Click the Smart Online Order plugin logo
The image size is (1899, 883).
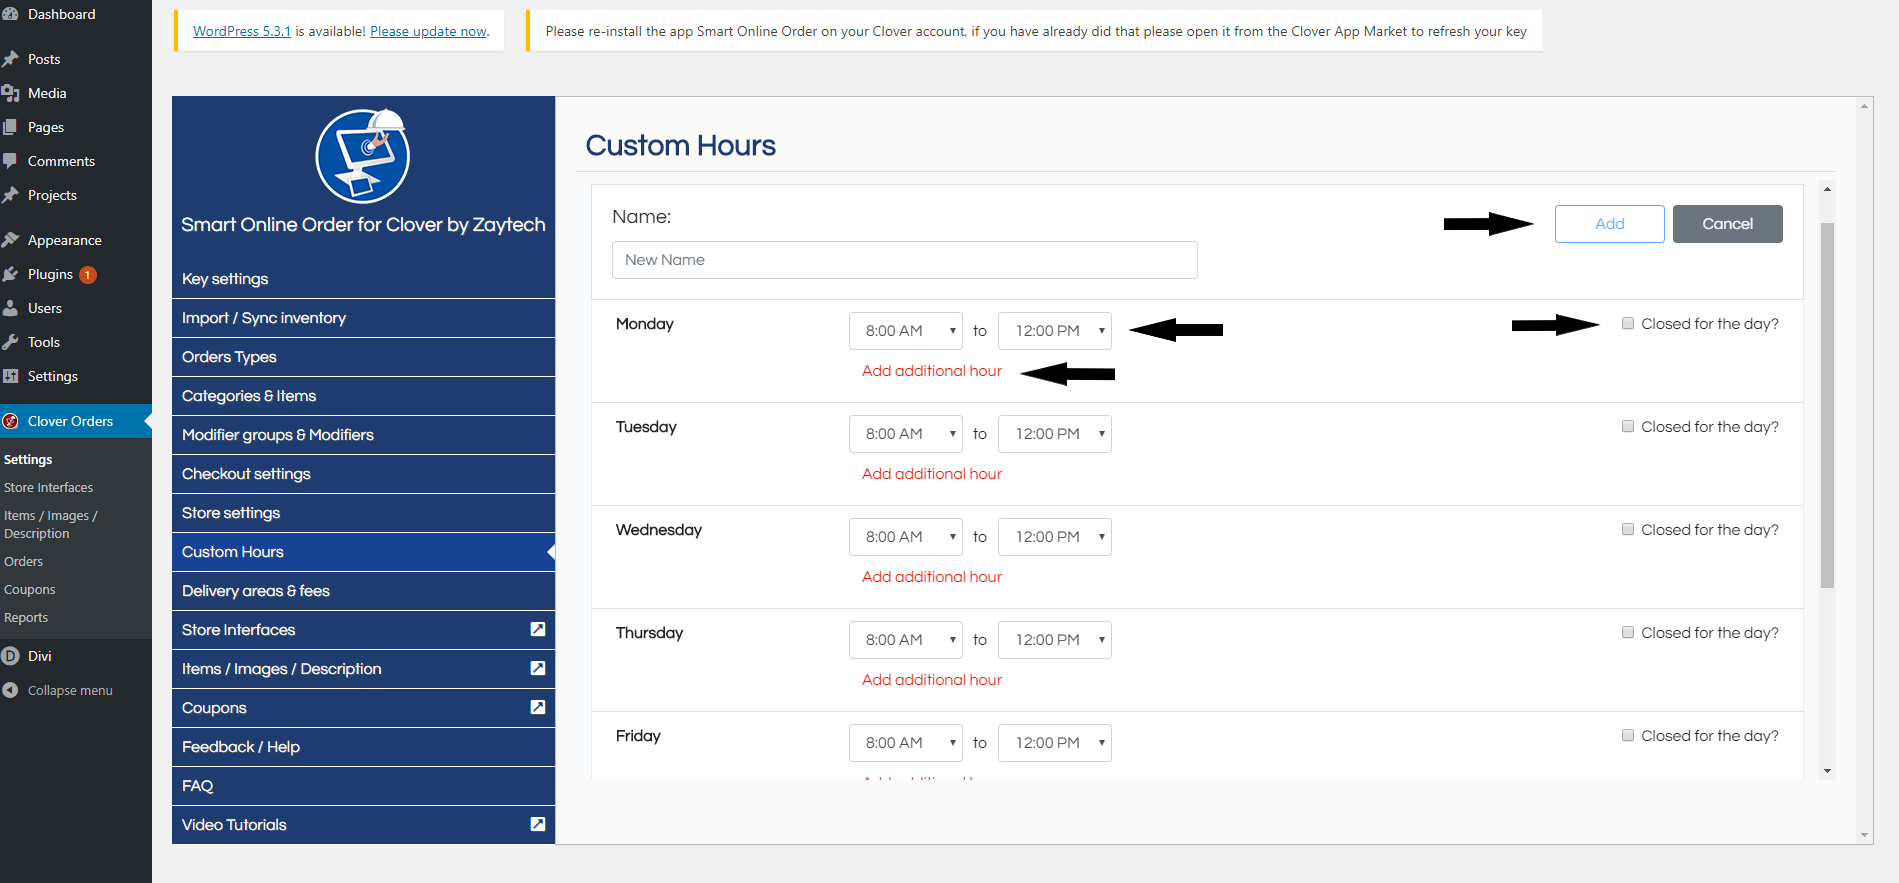[x=363, y=156]
